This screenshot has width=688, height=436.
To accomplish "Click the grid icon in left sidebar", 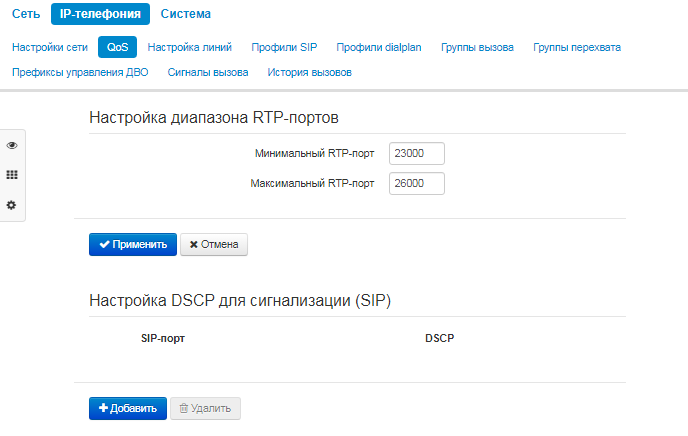I will [12, 174].
